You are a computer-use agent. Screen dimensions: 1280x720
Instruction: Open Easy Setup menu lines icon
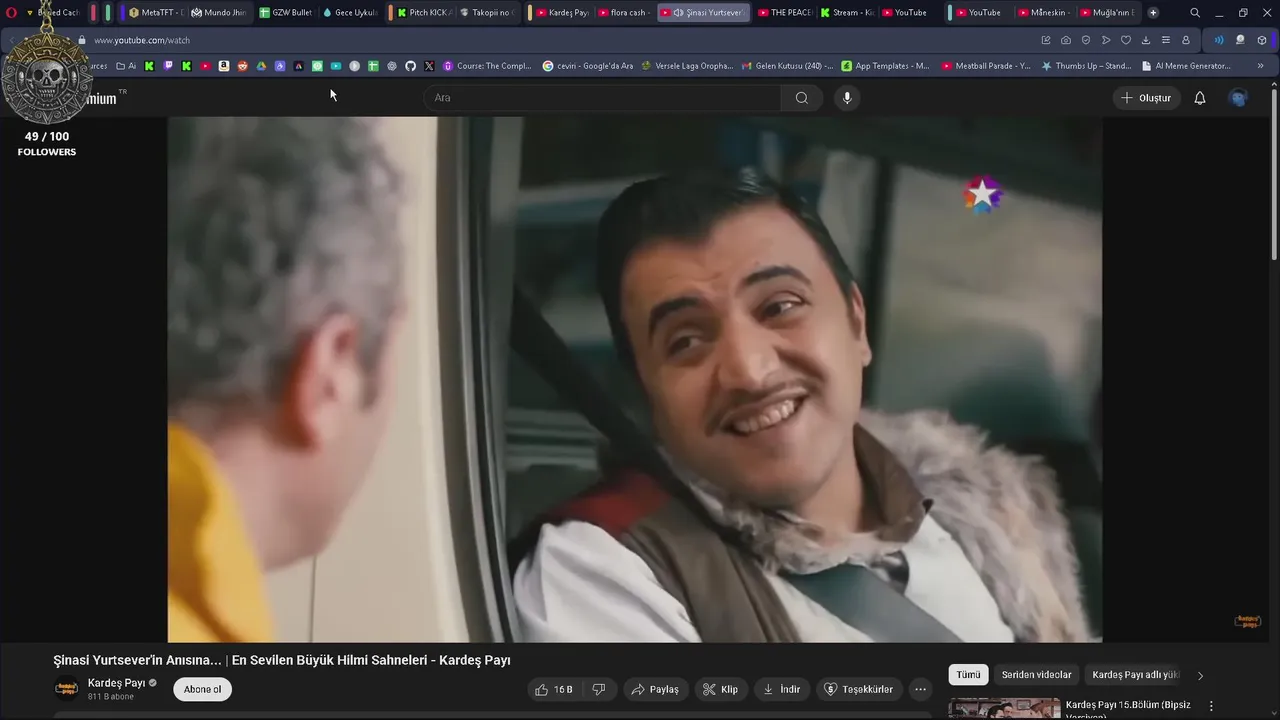pyautogui.click(x=1166, y=40)
